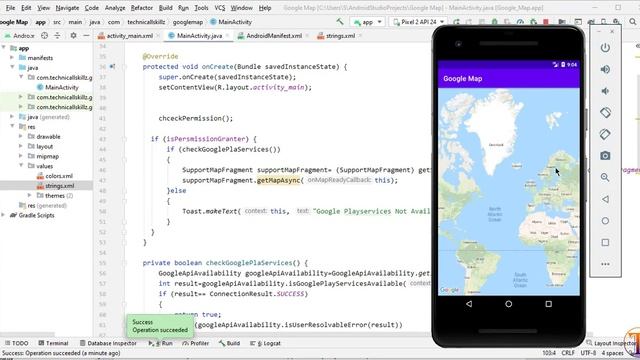The image size is (640, 360).
Task: Click the Google Map area on the emulator screen
Action: coord(509,191)
